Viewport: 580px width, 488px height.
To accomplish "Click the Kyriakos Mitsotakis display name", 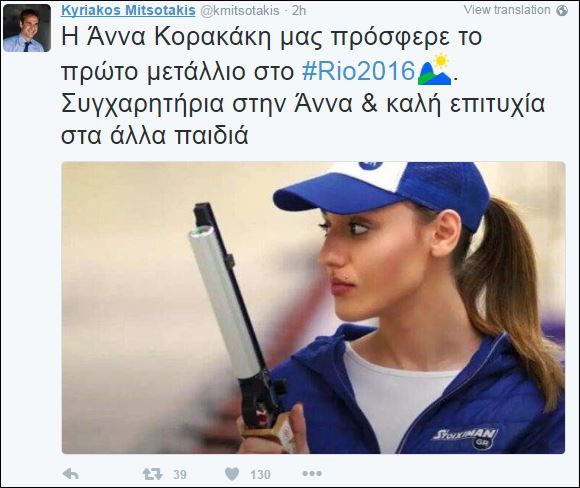I will 128,10.
